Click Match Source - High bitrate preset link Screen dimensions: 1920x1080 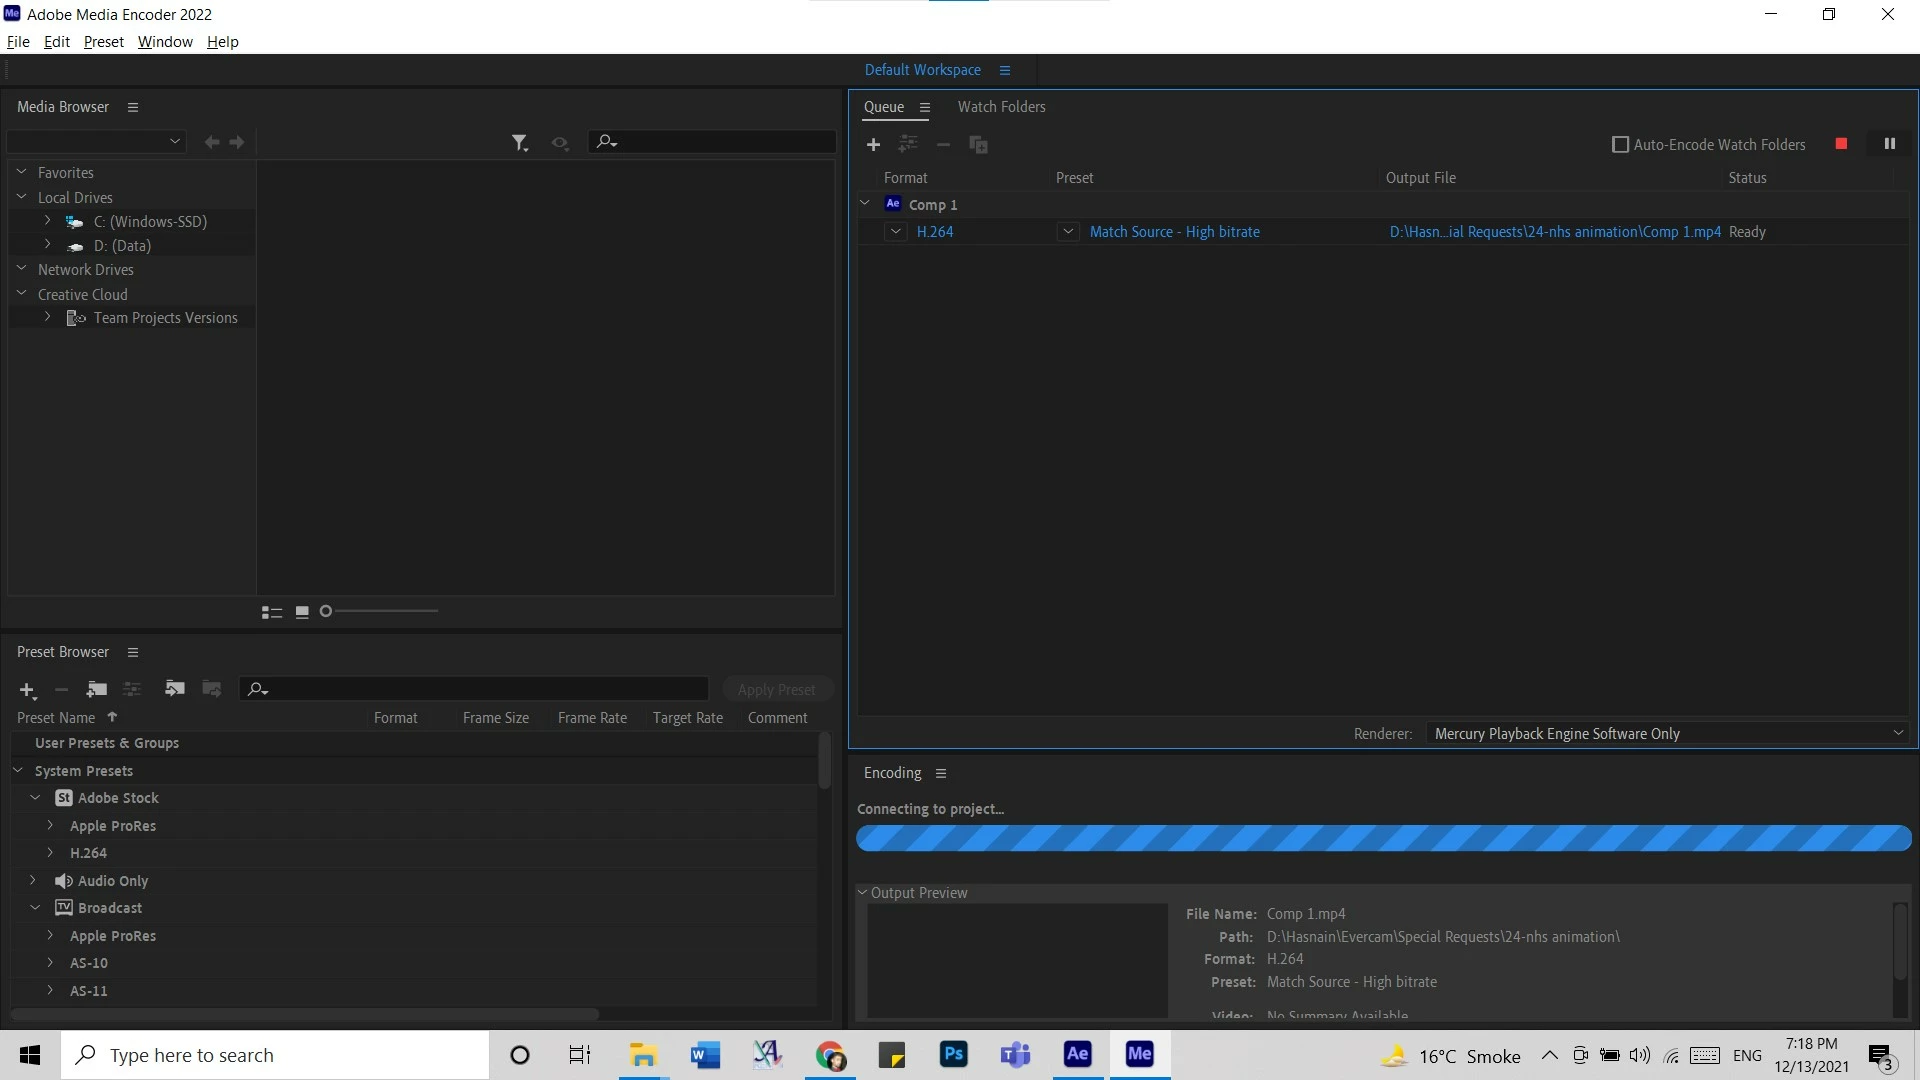[x=1174, y=232]
